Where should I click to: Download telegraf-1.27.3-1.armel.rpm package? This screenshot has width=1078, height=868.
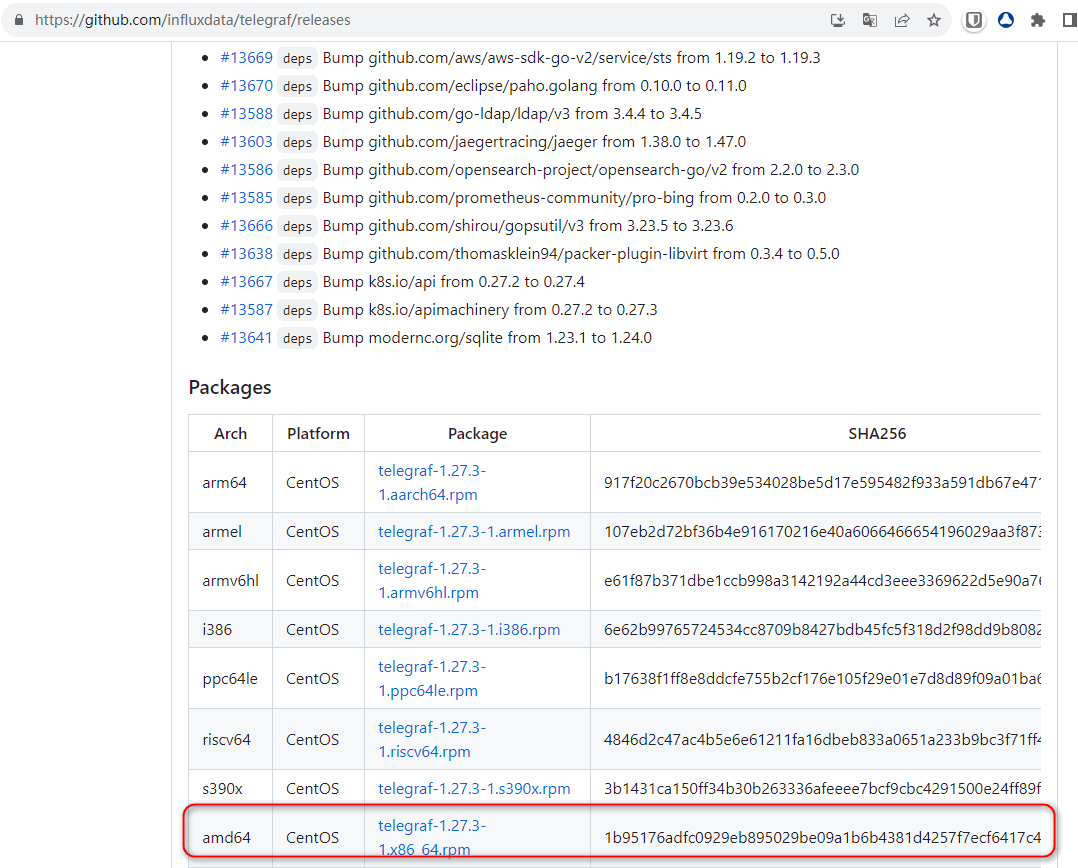pos(474,532)
